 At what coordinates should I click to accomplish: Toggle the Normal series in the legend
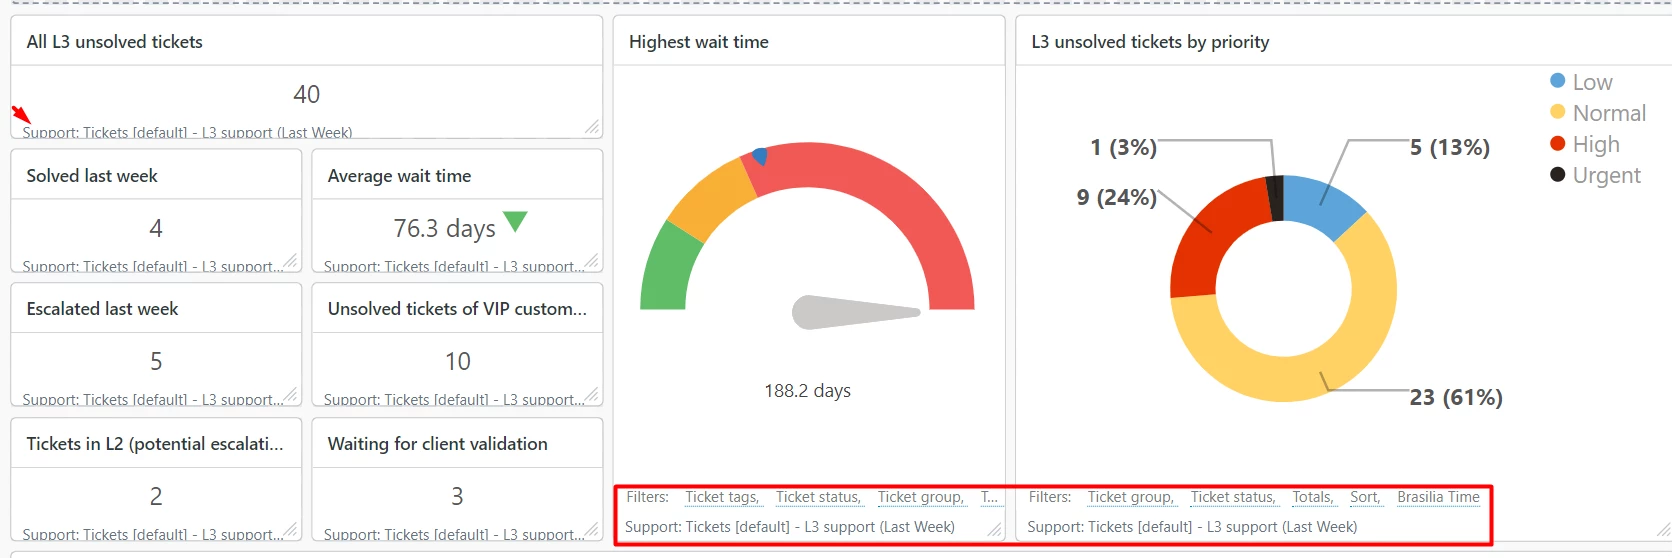pos(1597,113)
